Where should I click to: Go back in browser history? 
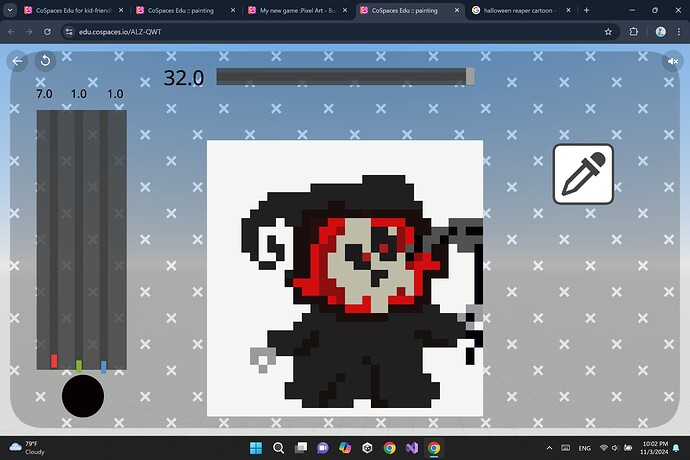pyautogui.click(x=11, y=32)
